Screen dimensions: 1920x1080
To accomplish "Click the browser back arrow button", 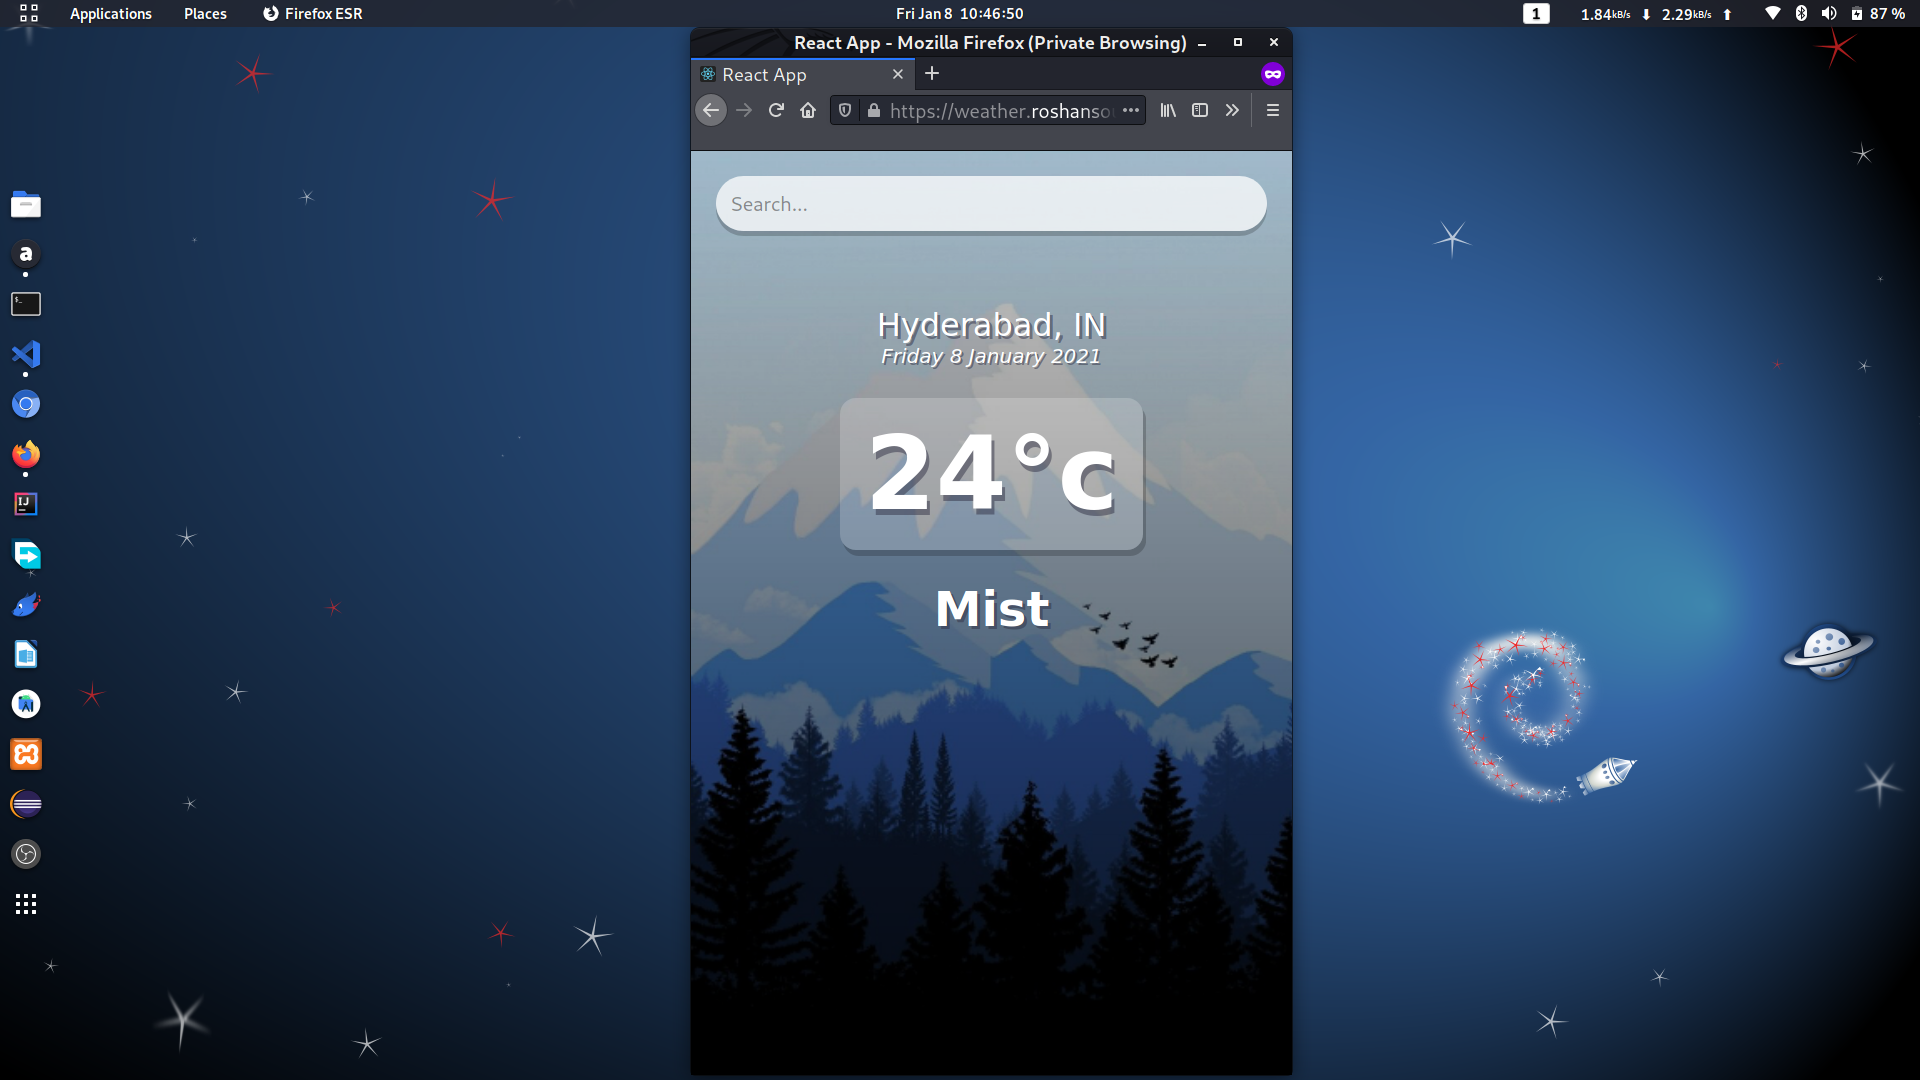I will click(711, 110).
